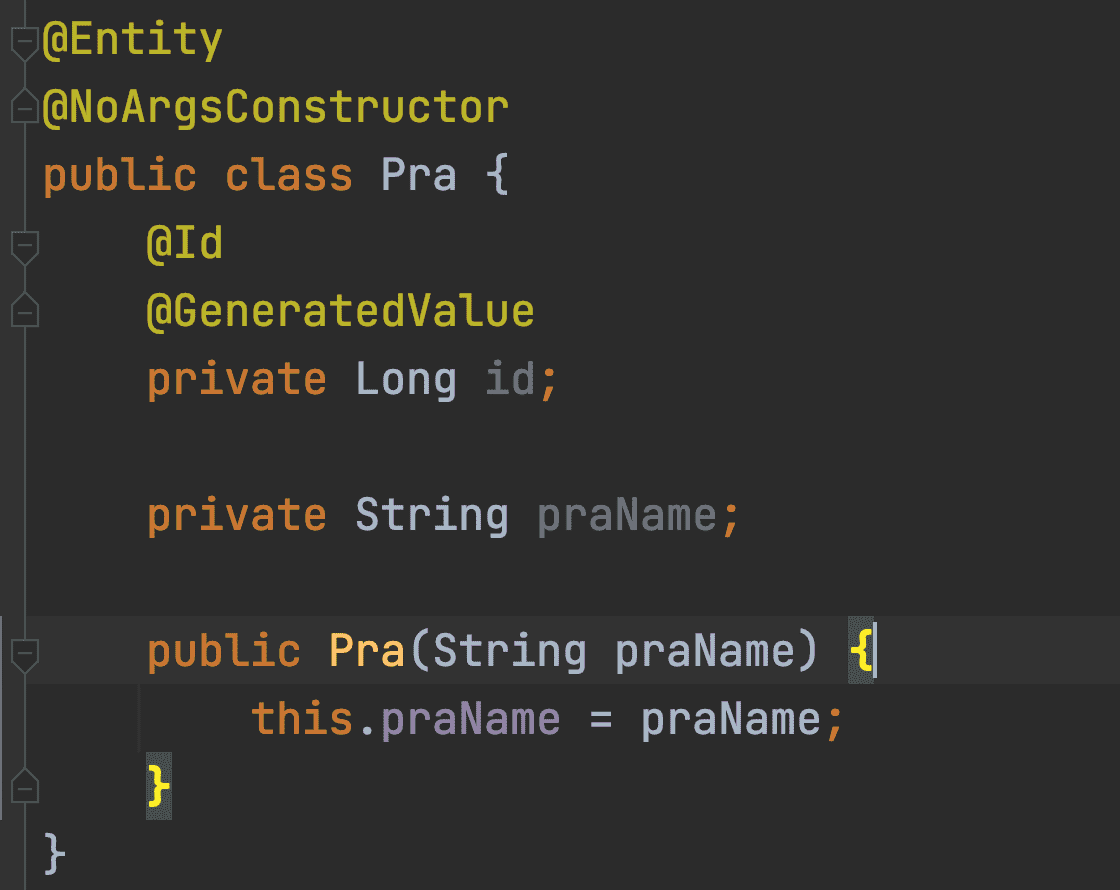Click the @Entity annotation text
Viewport: 1120px width, 890px height.
pos(132,41)
